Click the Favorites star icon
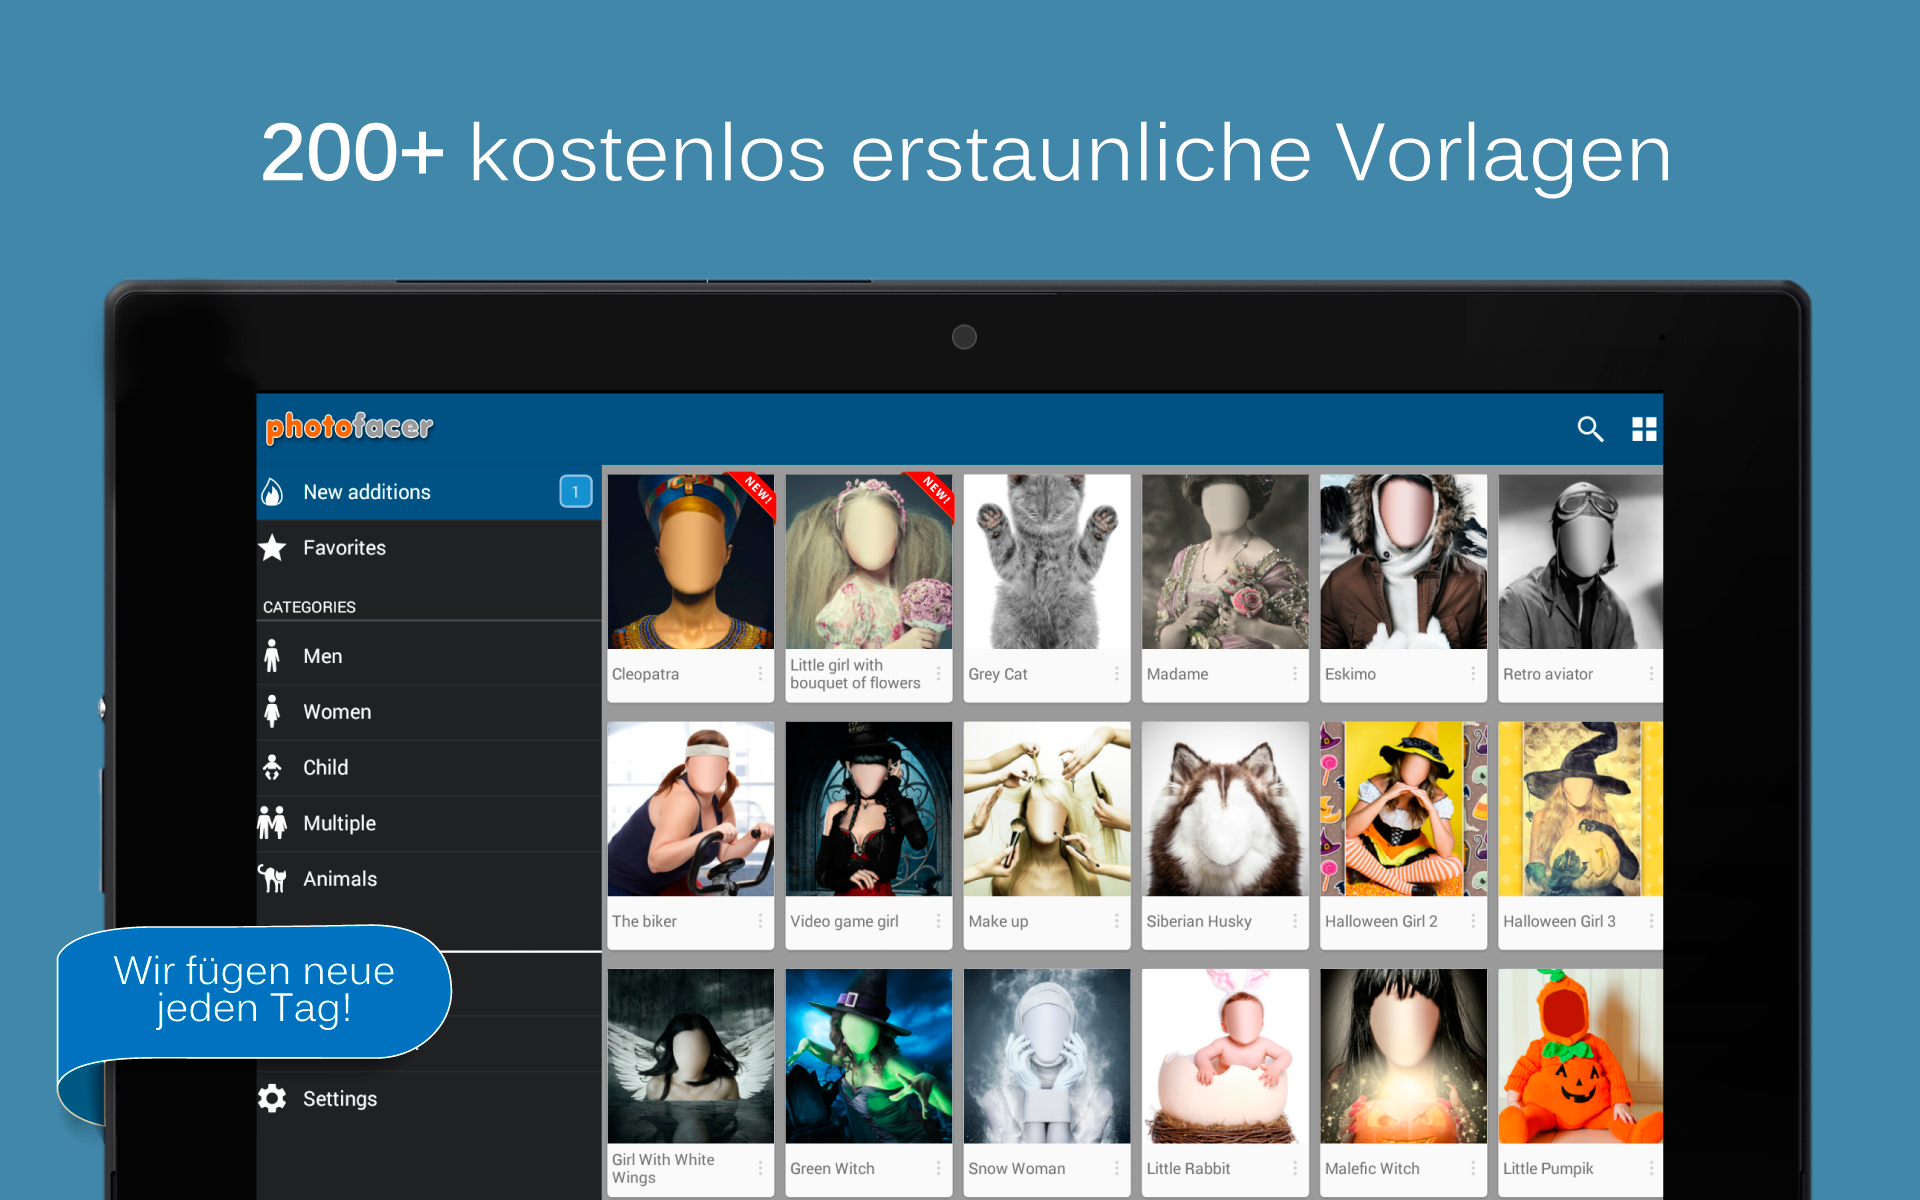 272,548
